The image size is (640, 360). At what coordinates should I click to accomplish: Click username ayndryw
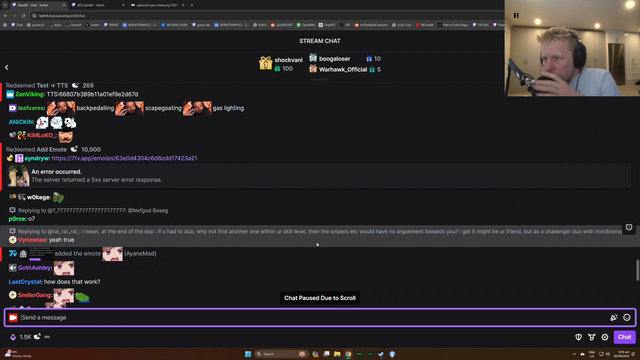click(x=37, y=158)
